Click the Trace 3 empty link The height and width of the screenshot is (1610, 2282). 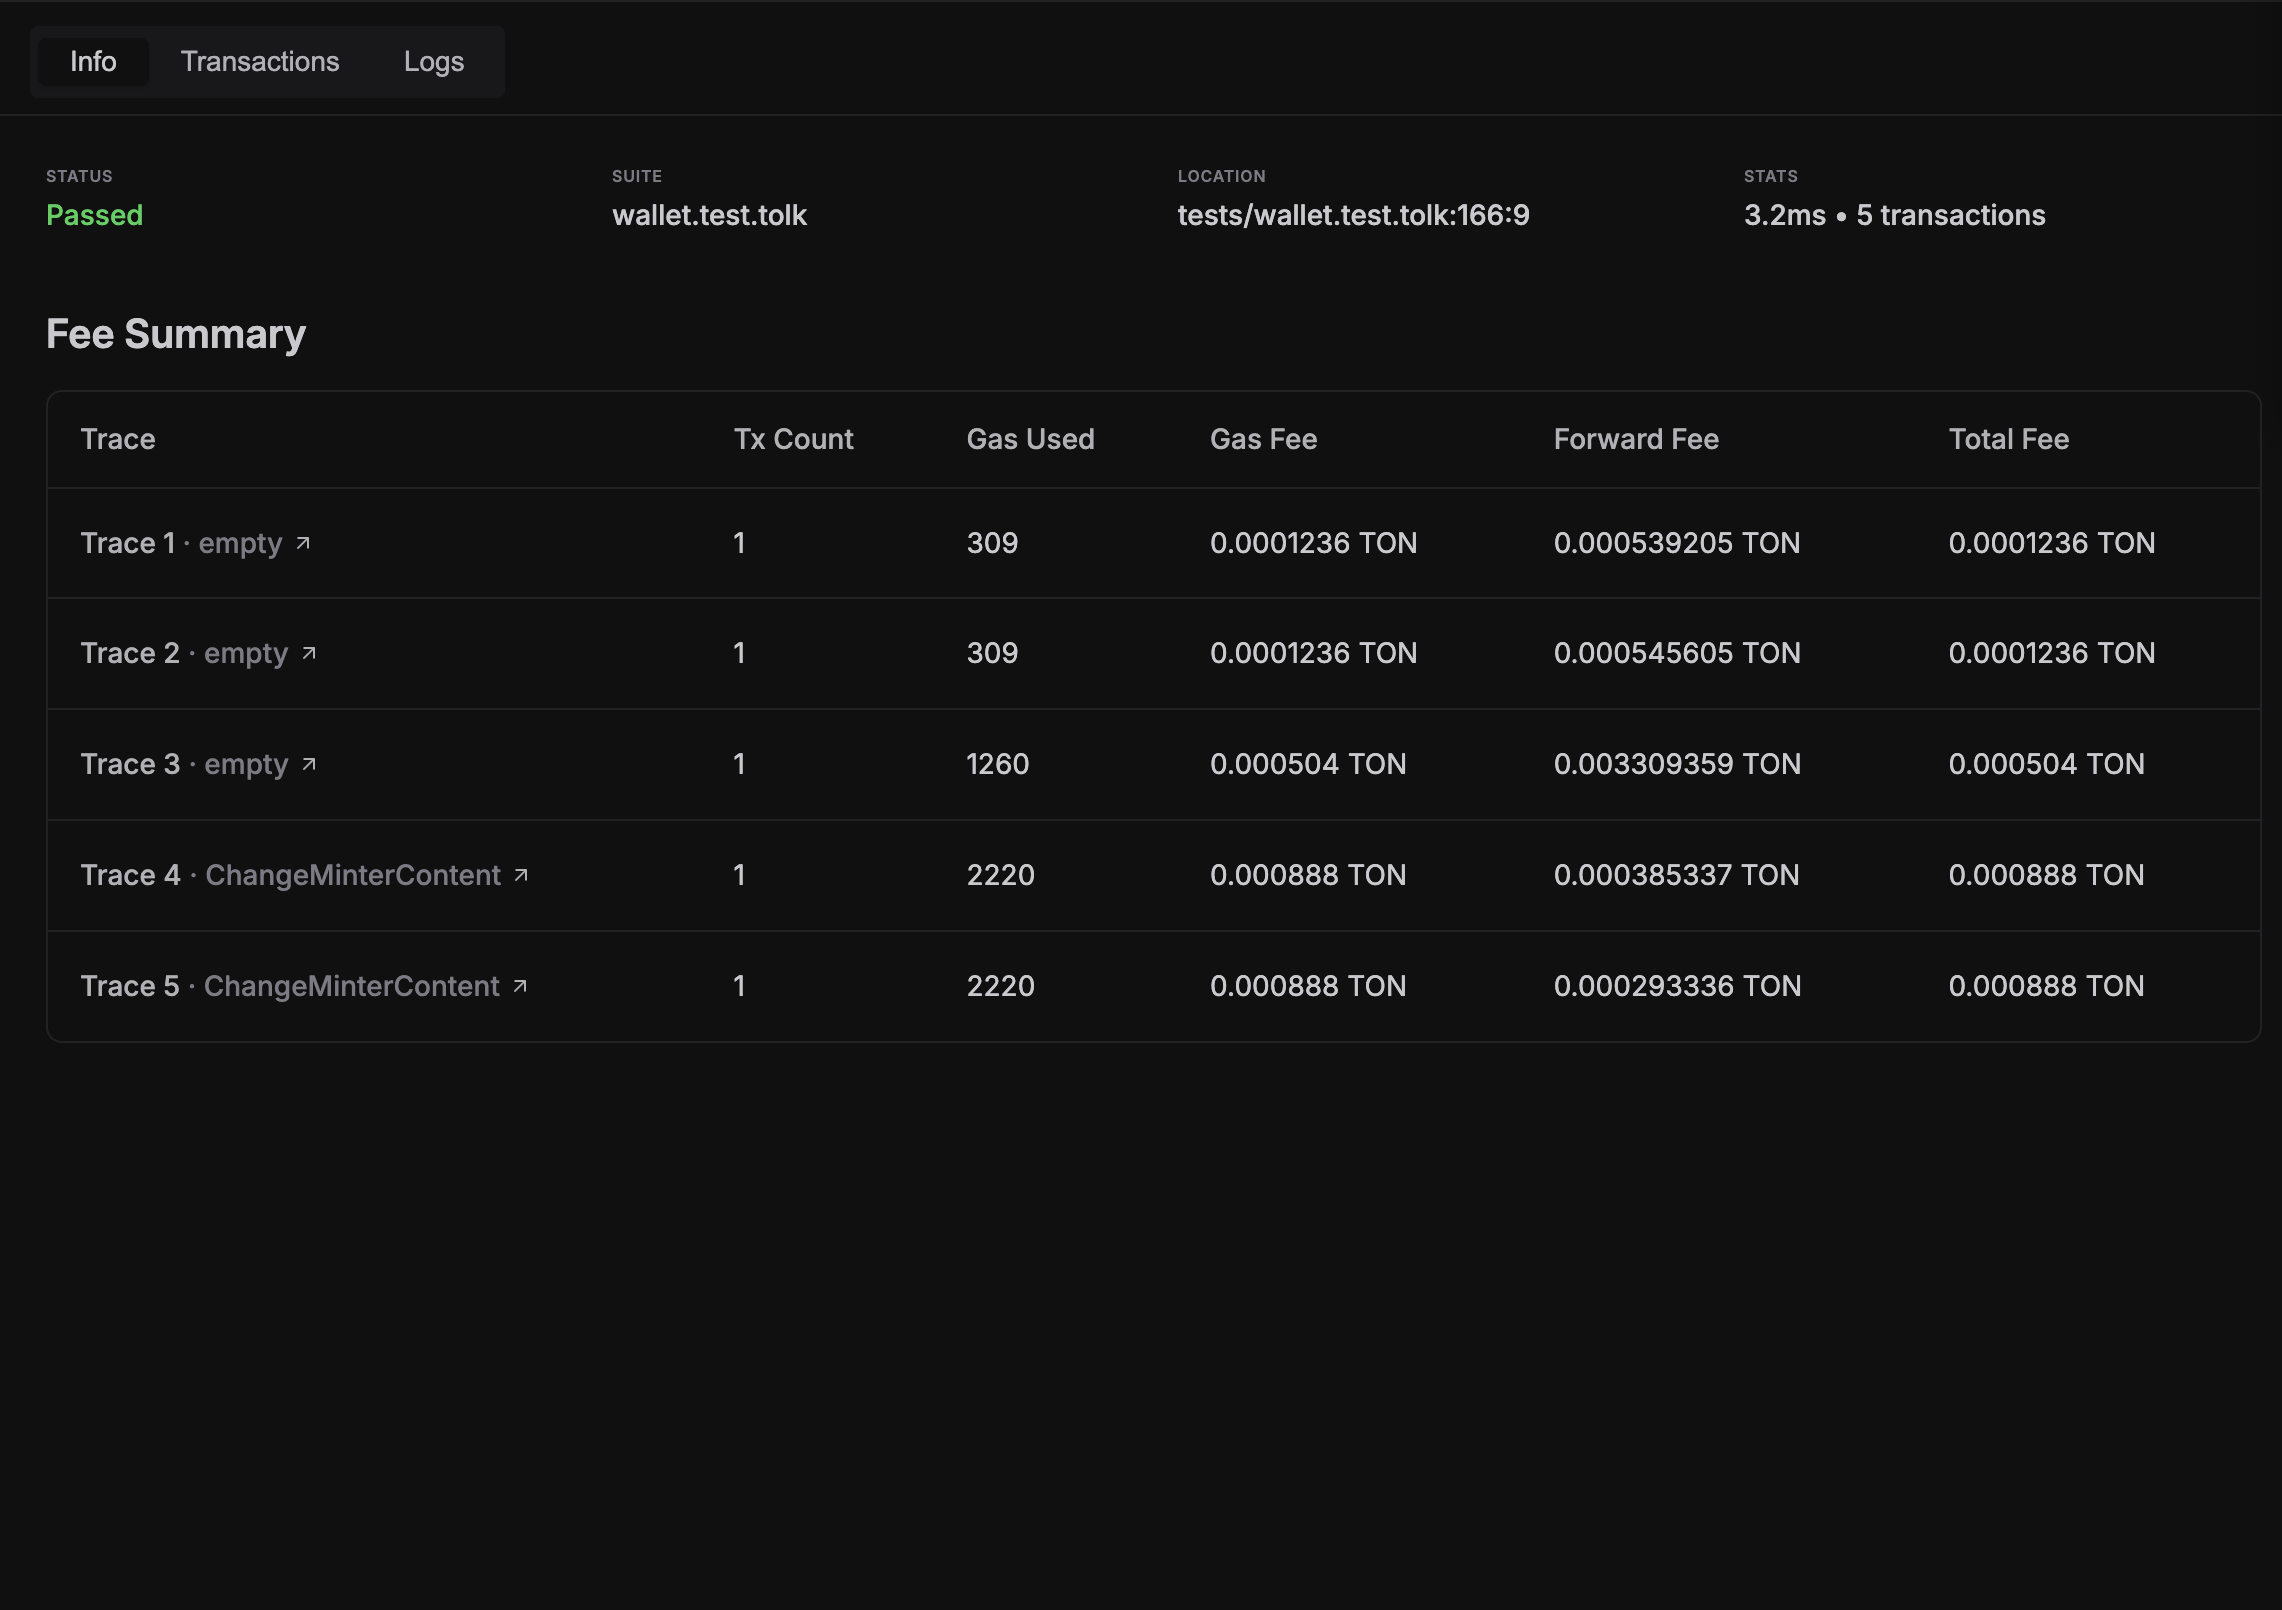246,764
